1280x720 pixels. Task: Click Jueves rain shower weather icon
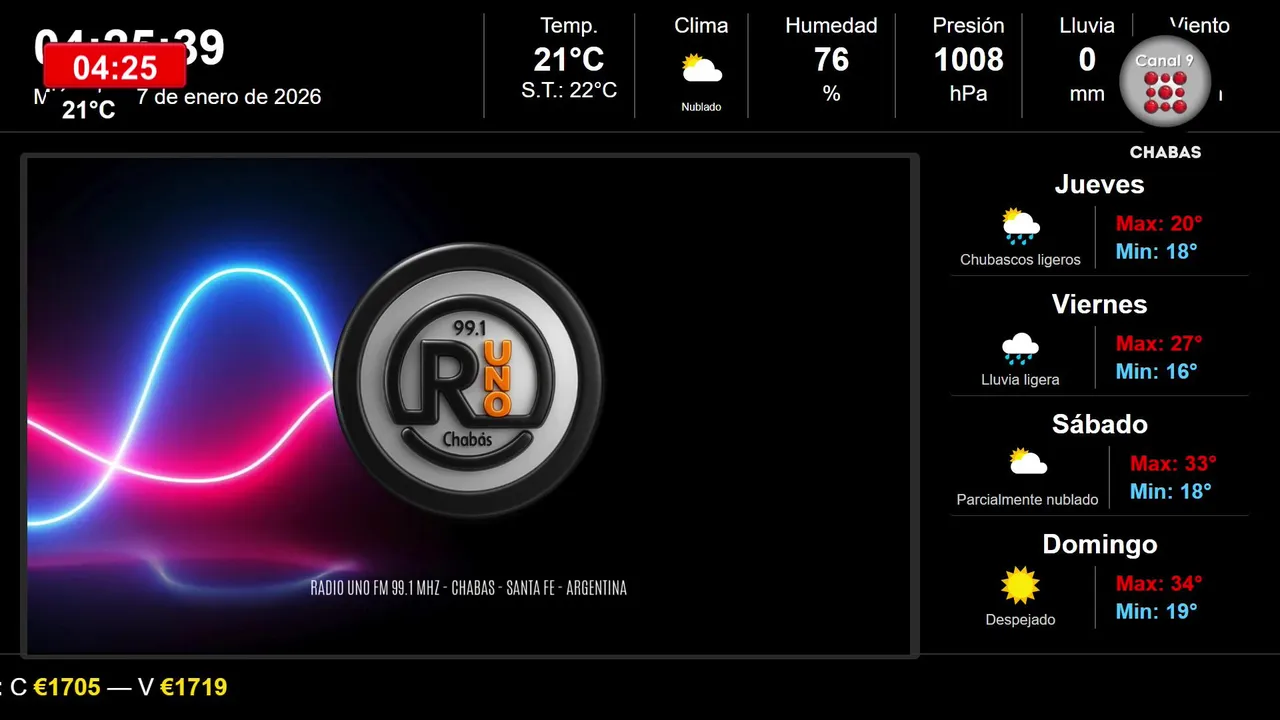click(1020, 226)
